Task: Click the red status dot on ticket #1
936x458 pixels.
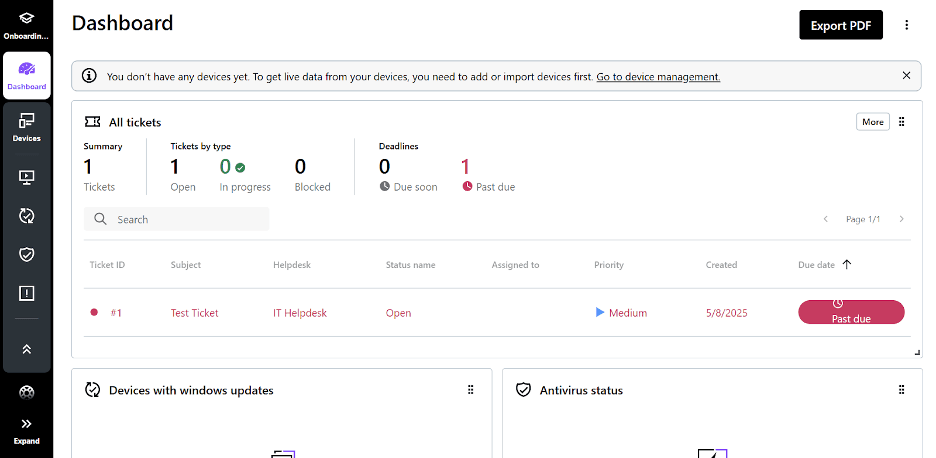Action: [94, 312]
